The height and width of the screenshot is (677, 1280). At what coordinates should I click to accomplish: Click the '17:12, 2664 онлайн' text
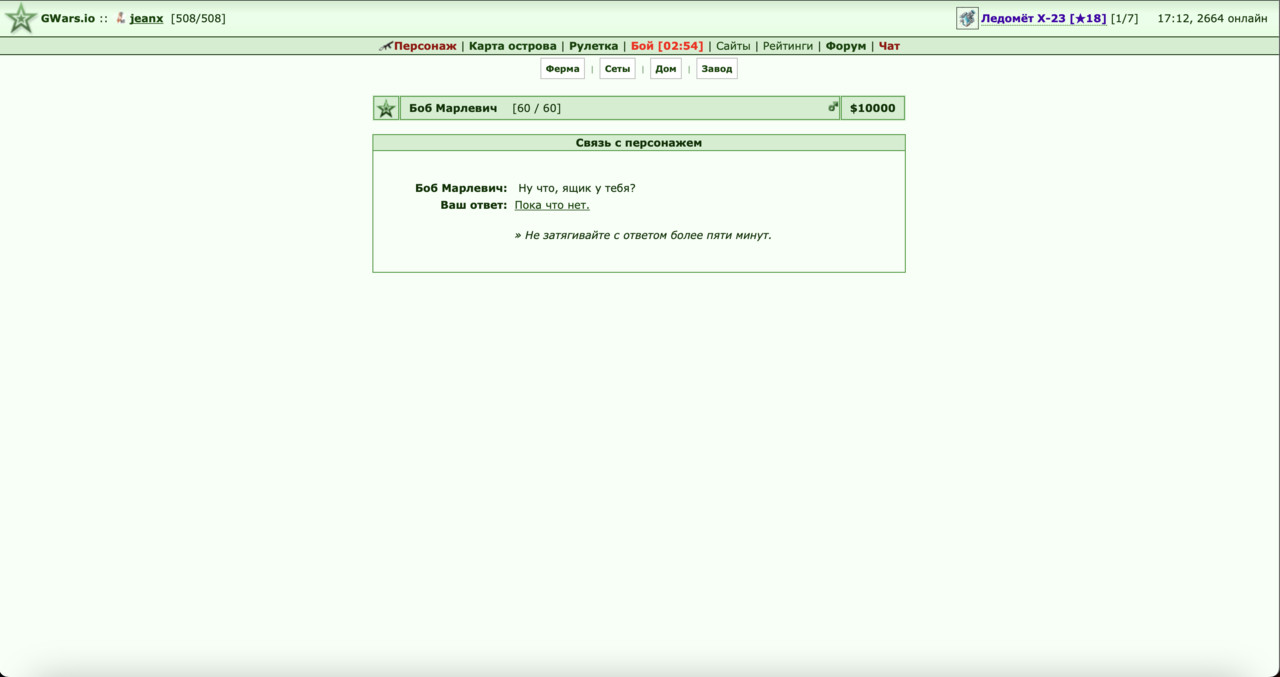coord(1212,18)
